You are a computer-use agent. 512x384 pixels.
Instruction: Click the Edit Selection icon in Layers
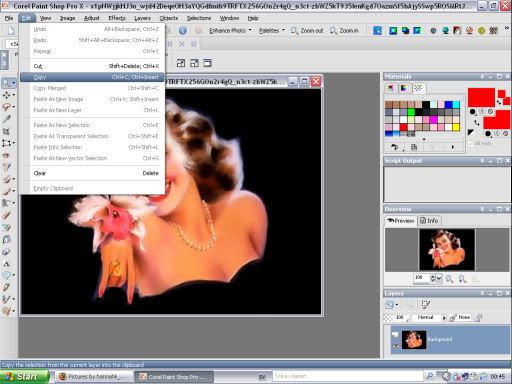tap(425, 305)
